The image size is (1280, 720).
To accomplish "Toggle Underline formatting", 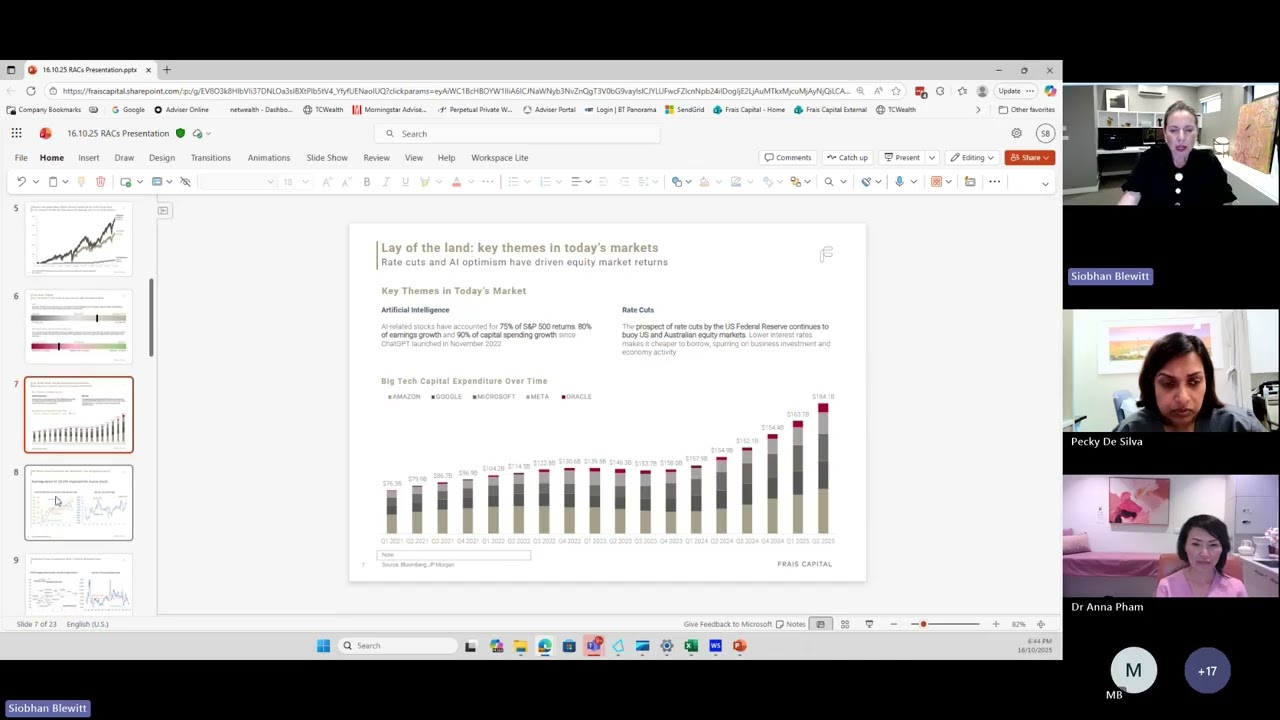I will [x=405, y=181].
